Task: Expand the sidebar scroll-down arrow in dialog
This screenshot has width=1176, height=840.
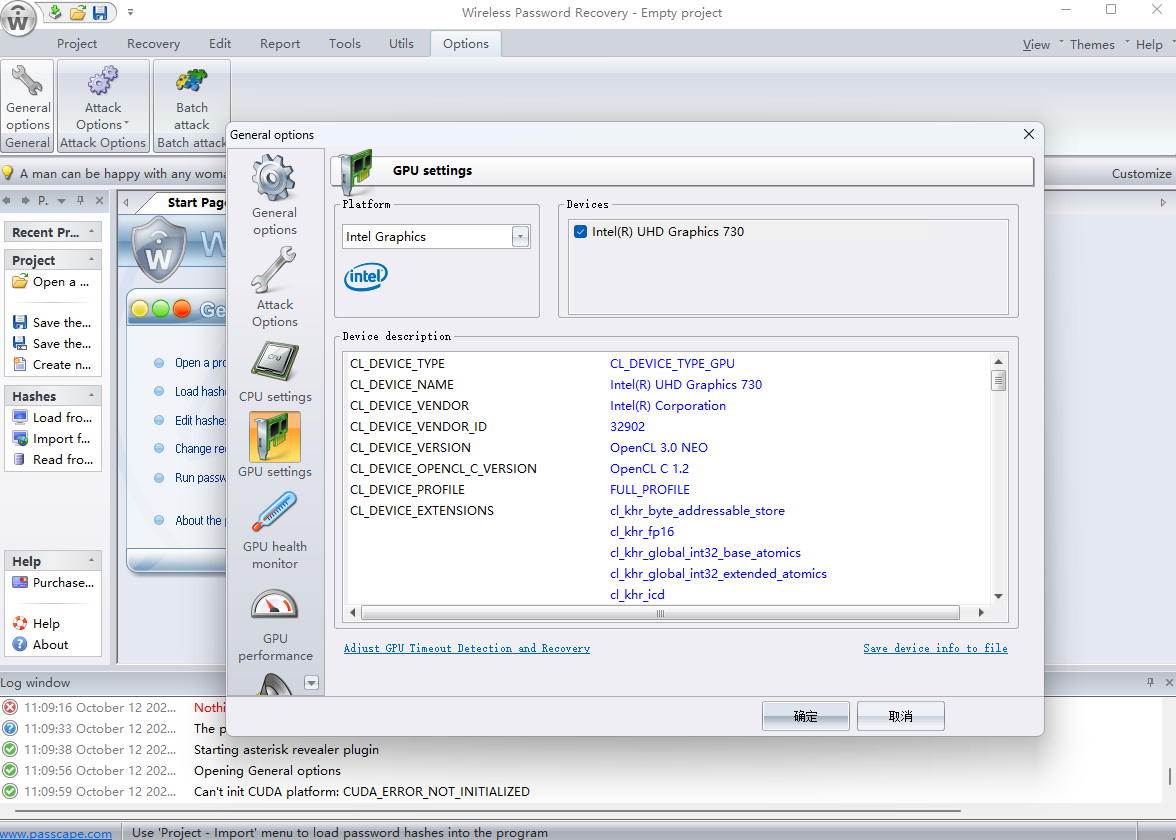Action: 311,682
